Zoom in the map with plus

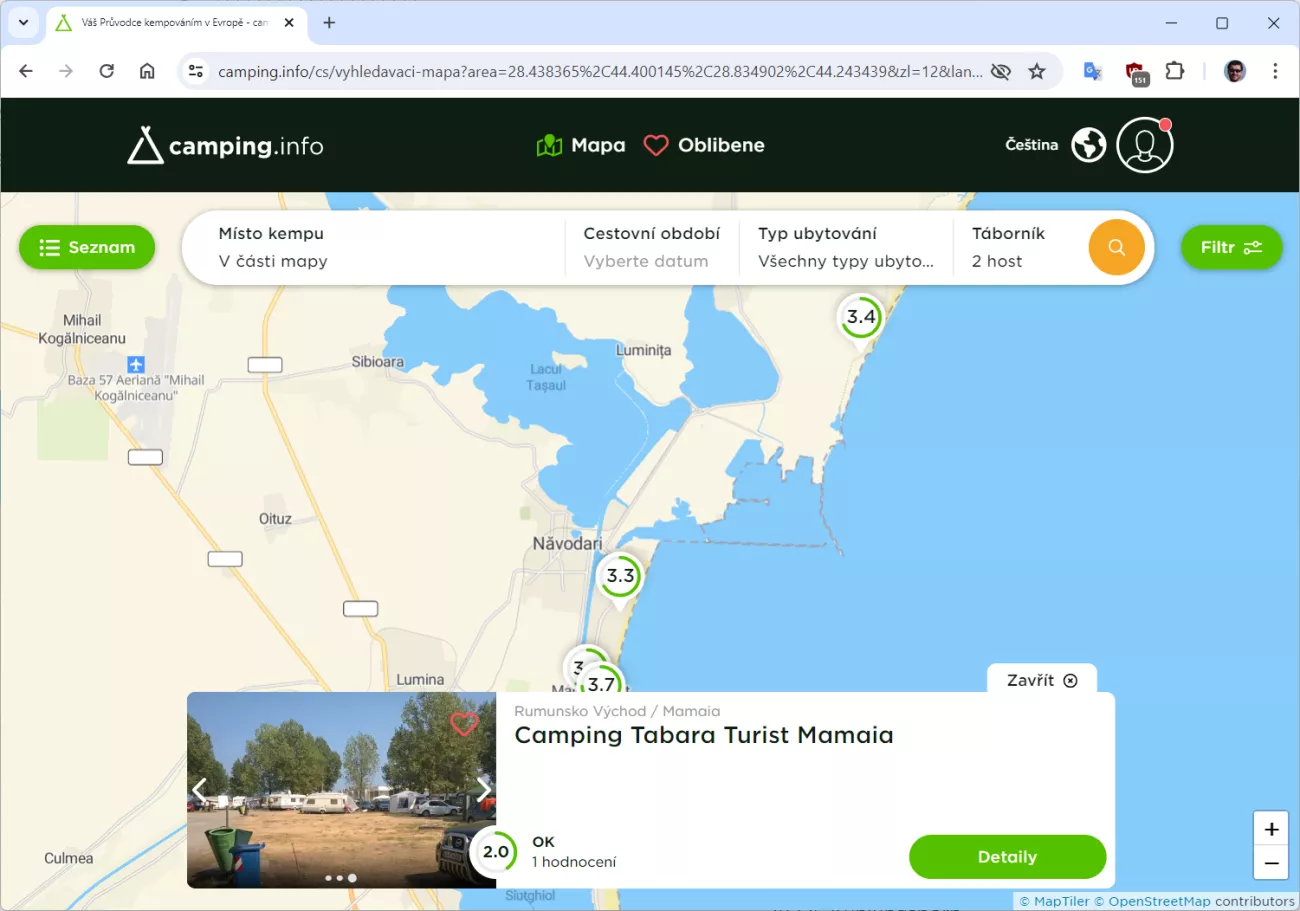(x=1271, y=829)
